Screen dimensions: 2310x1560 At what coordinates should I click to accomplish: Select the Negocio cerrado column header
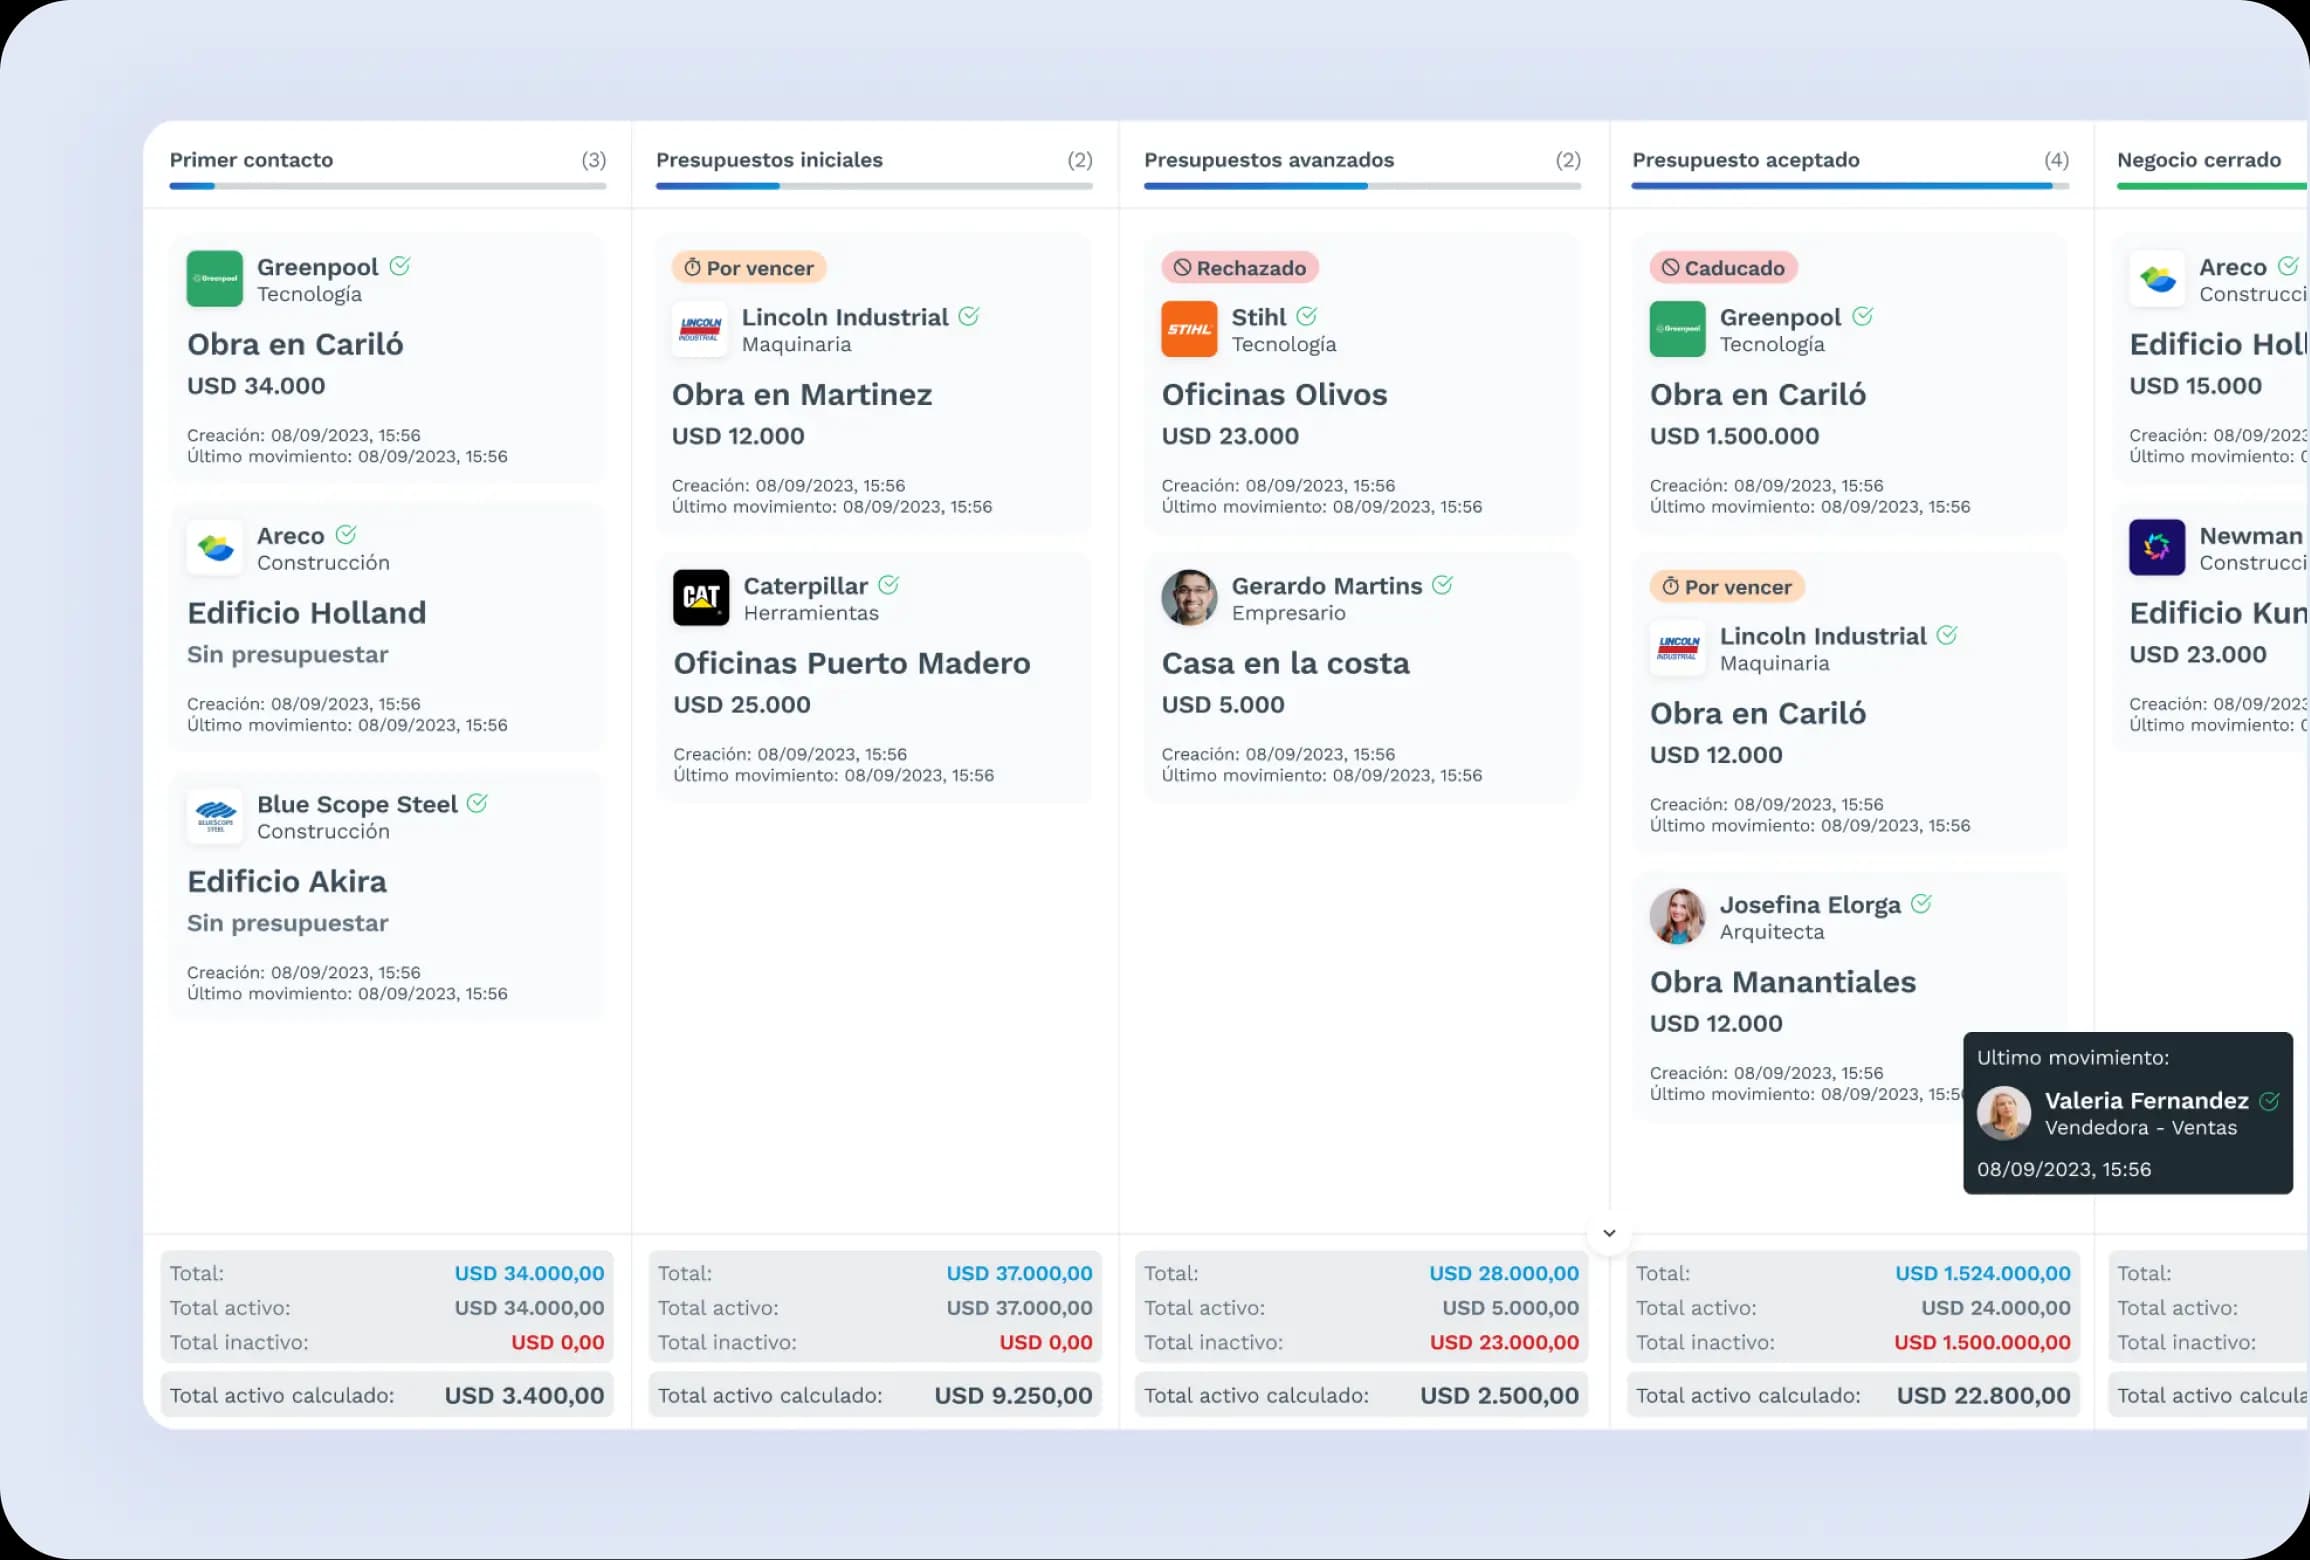[x=2199, y=160]
